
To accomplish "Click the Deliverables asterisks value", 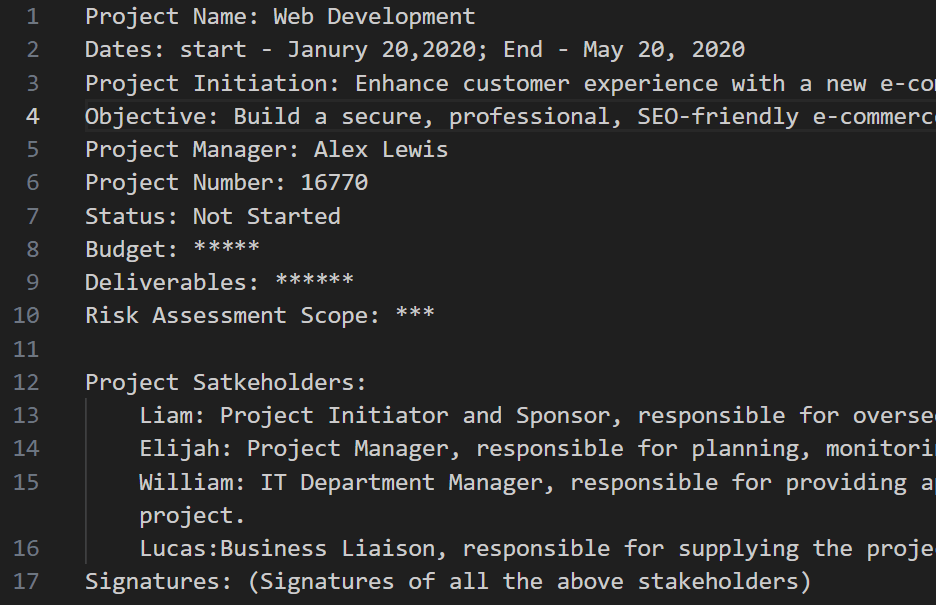I will click(x=315, y=282).
